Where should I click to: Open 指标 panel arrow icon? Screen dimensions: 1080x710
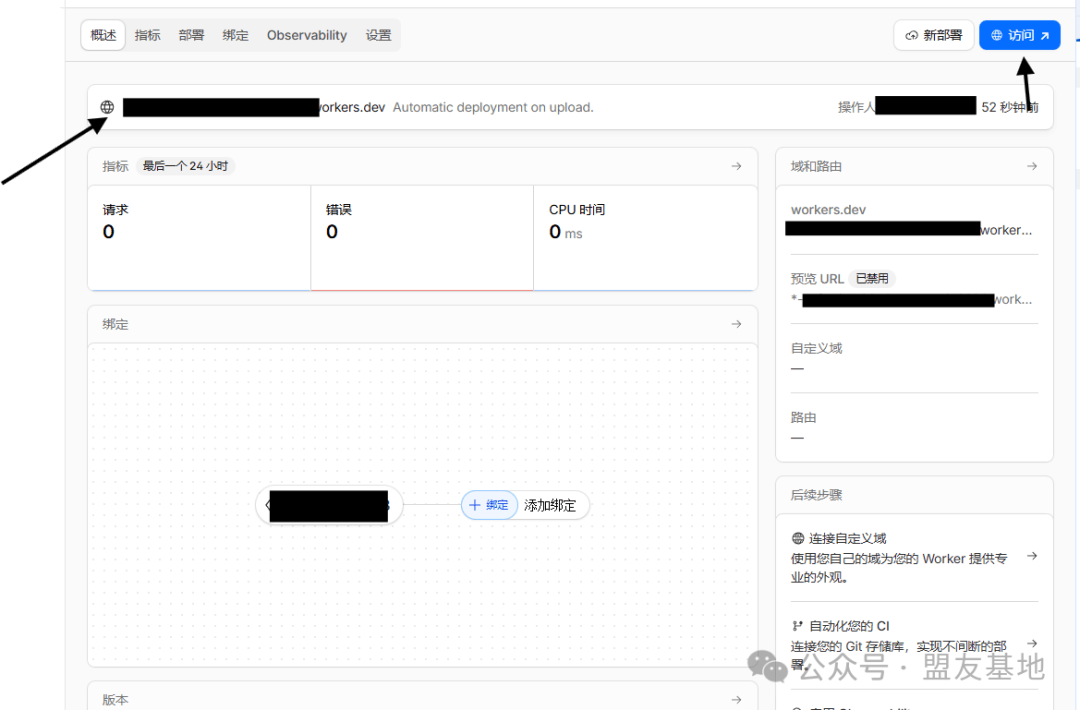pyautogui.click(x=736, y=166)
